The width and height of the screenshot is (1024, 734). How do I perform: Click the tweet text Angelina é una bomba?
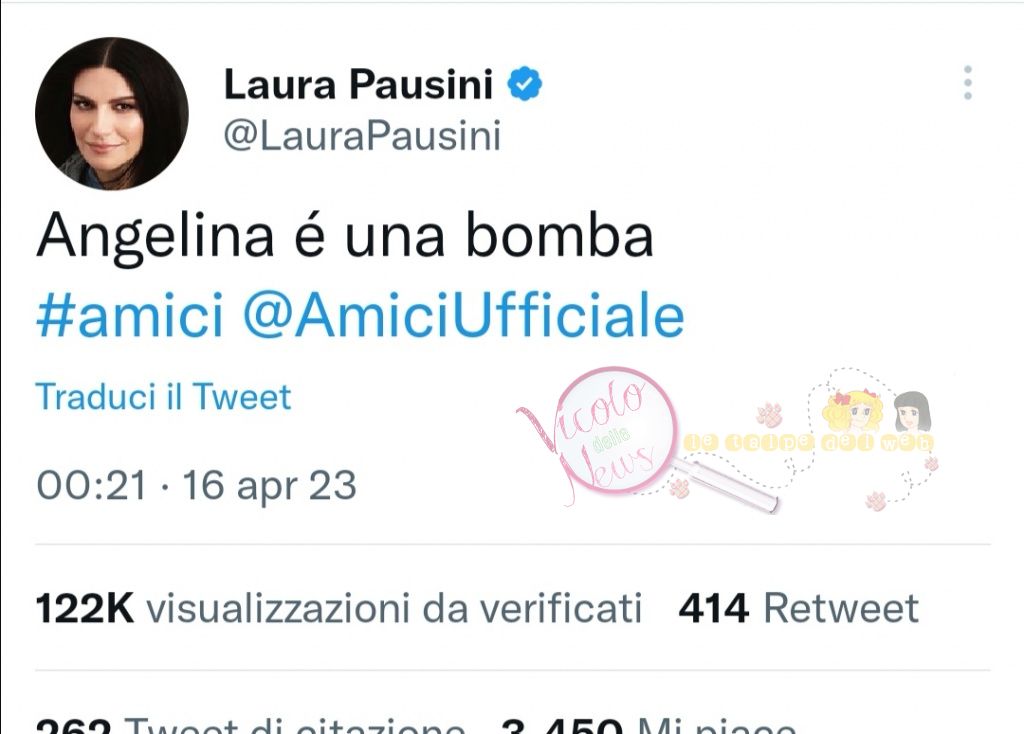click(345, 236)
